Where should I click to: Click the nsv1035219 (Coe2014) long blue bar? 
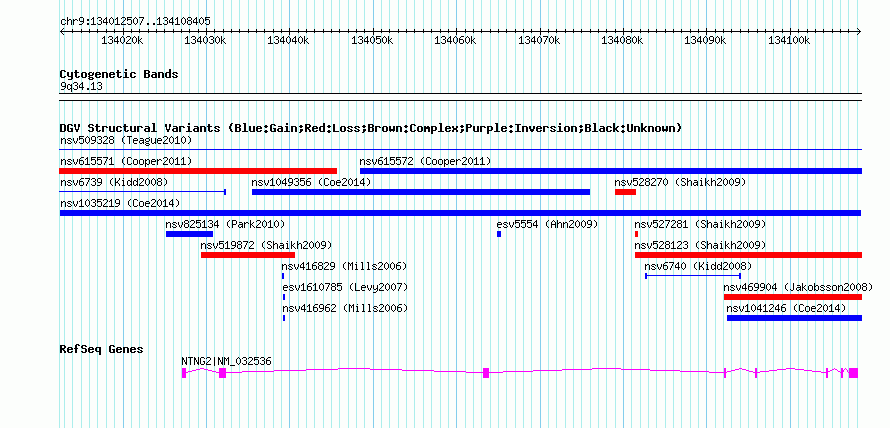[x=460, y=213]
